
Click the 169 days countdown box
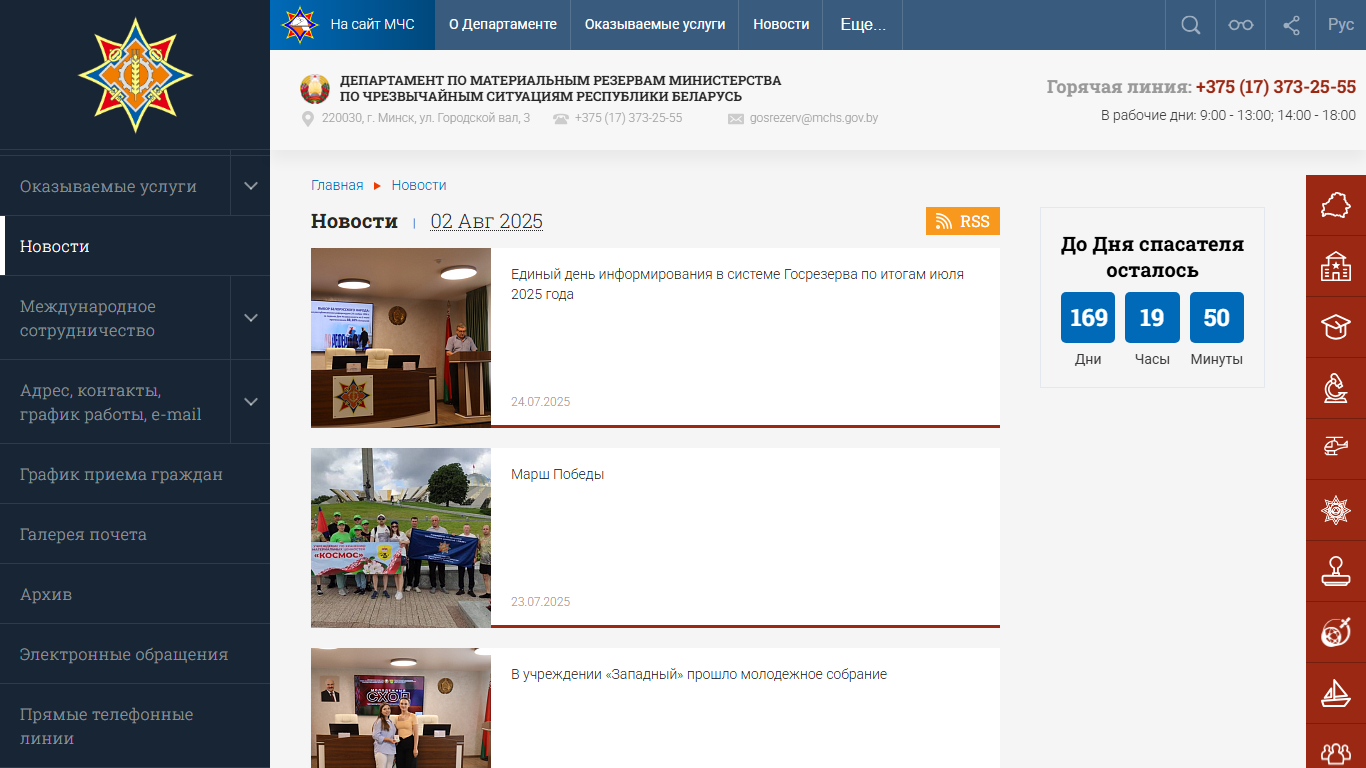click(1088, 318)
